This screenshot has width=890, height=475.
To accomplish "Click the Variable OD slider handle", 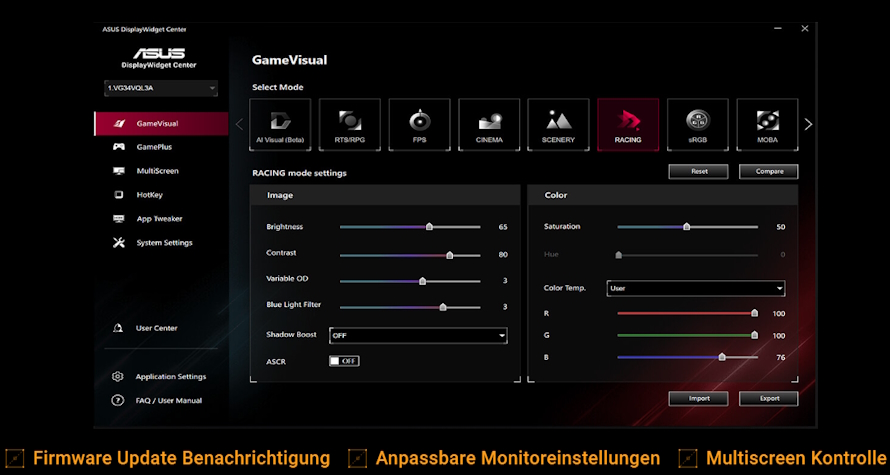I will (x=422, y=281).
